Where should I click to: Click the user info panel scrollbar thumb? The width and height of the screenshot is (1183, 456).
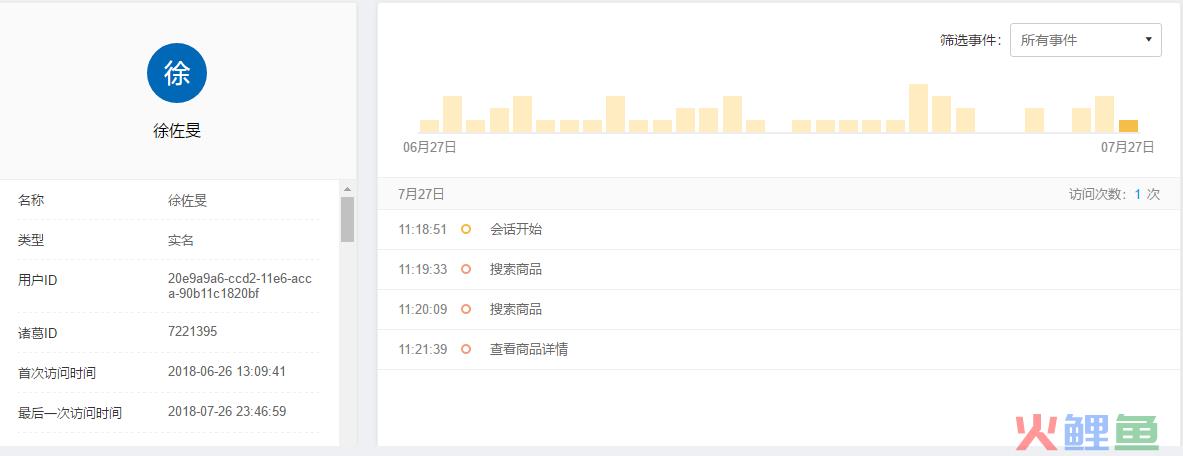coord(347,219)
